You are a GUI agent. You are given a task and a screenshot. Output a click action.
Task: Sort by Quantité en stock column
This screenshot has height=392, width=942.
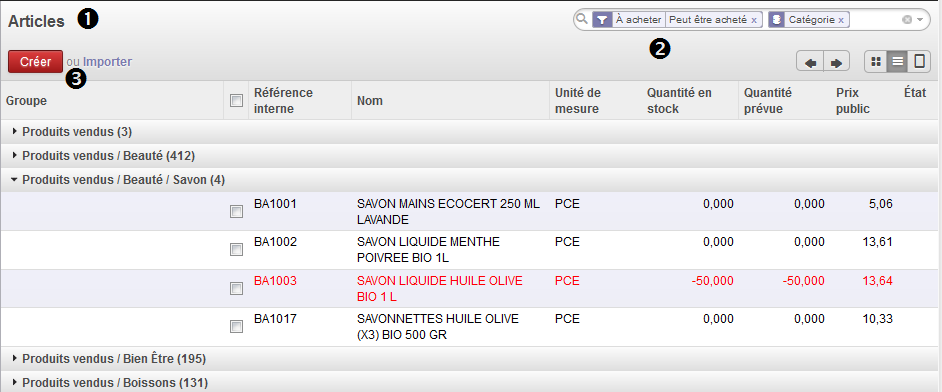coord(679,101)
